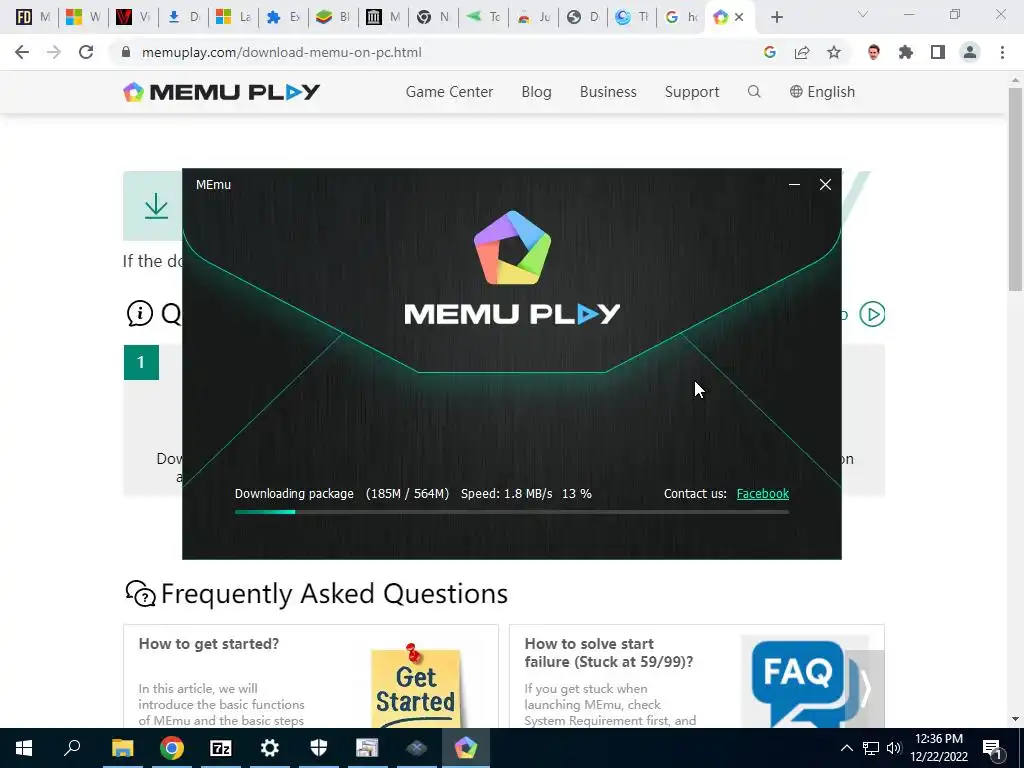Image resolution: width=1024 pixels, height=768 pixels.
Task: Open the volume control in tray
Action: pos(895,748)
